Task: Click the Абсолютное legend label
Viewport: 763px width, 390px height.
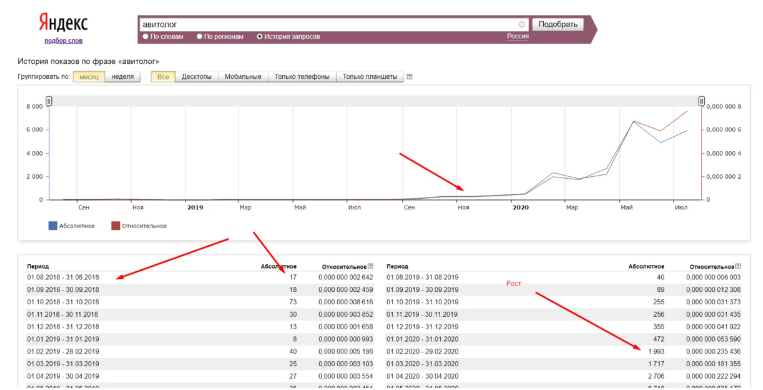Action: (x=77, y=226)
